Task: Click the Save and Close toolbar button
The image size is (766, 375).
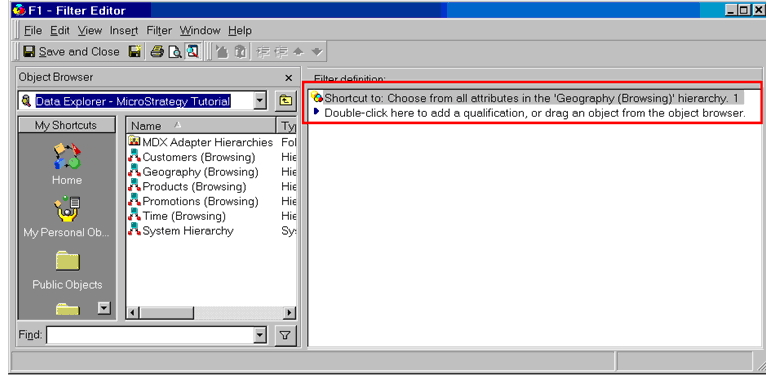Action: click(x=71, y=51)
